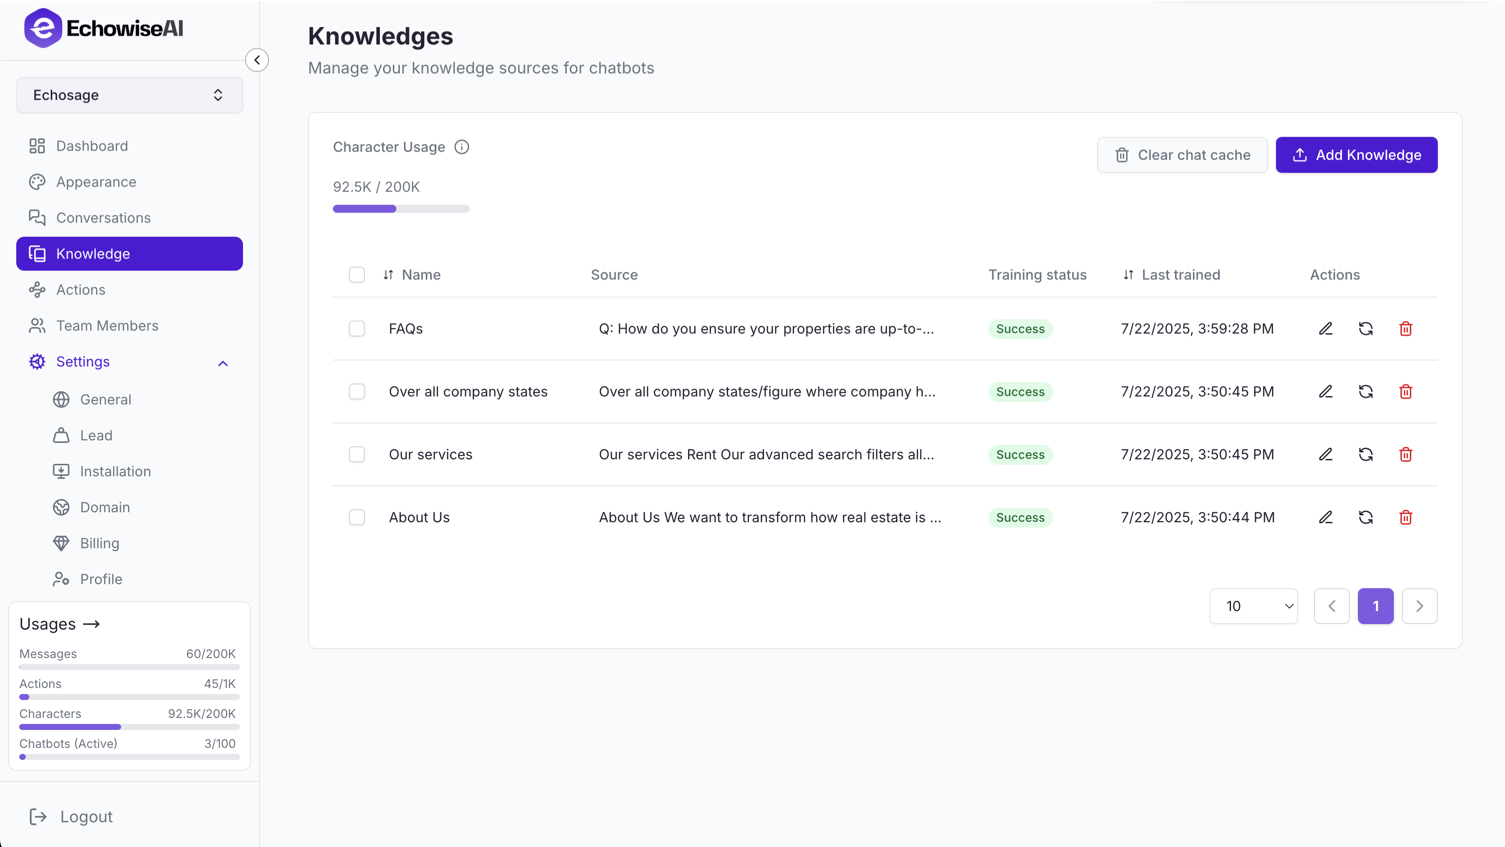1505x847 pixels.
Task: Tick the checkbox next to FAQs row
Action: (x=357, y=328)
